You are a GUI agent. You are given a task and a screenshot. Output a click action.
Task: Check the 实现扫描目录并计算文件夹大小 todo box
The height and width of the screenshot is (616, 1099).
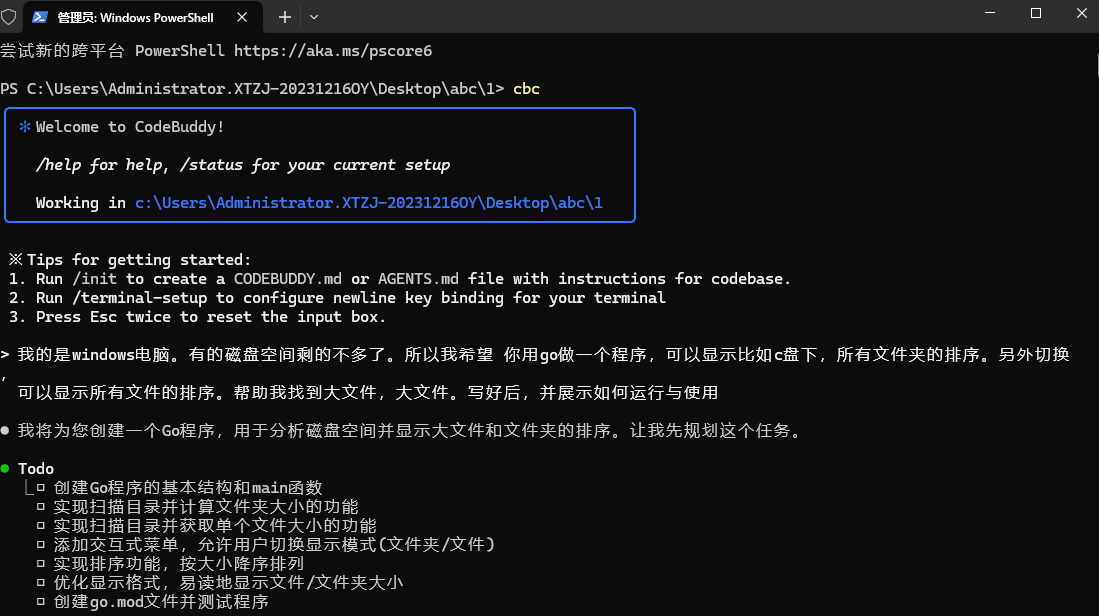[x=41, y=506]
